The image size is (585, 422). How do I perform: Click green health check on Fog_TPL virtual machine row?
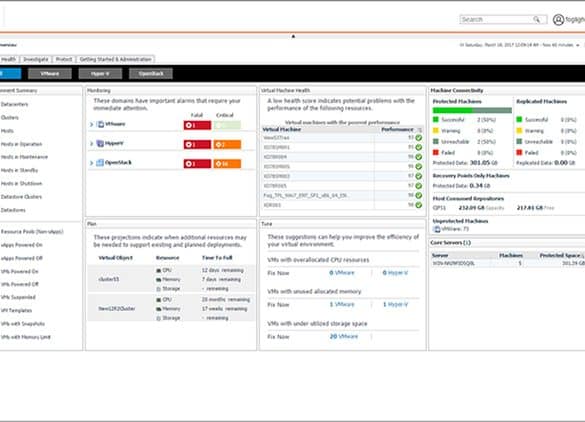[x=419, y=195]
